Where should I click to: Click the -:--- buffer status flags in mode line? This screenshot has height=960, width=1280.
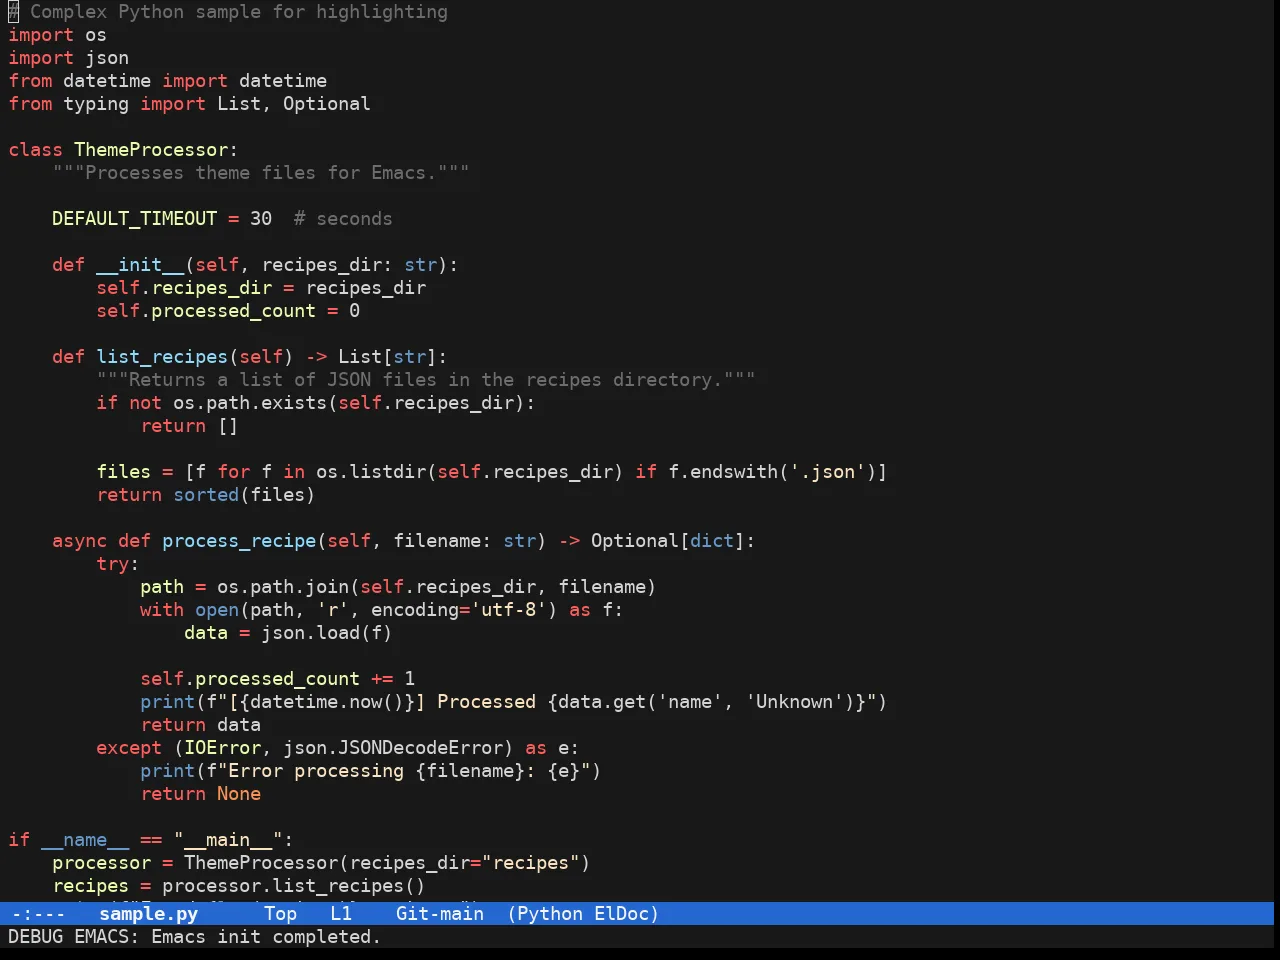pyautogui.click(x=38, y=914)
